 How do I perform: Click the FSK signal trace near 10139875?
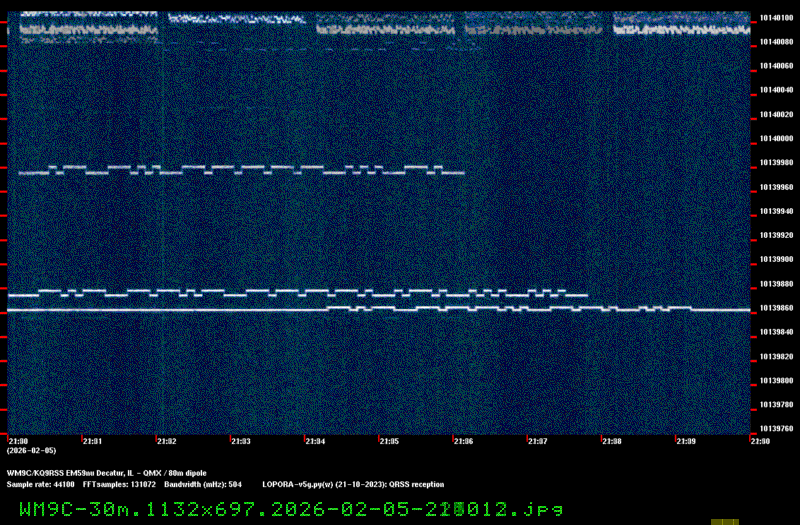click(x=297, y=293)
